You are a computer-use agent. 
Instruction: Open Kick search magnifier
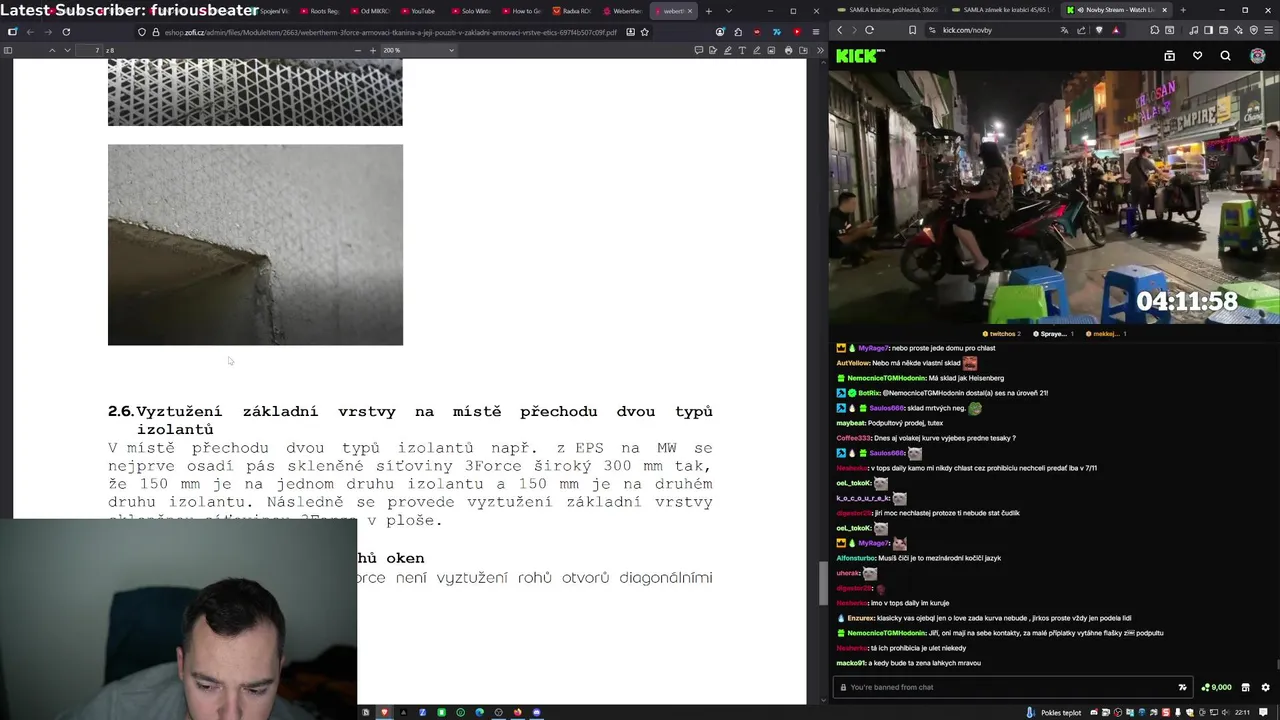pos(1225,56)
